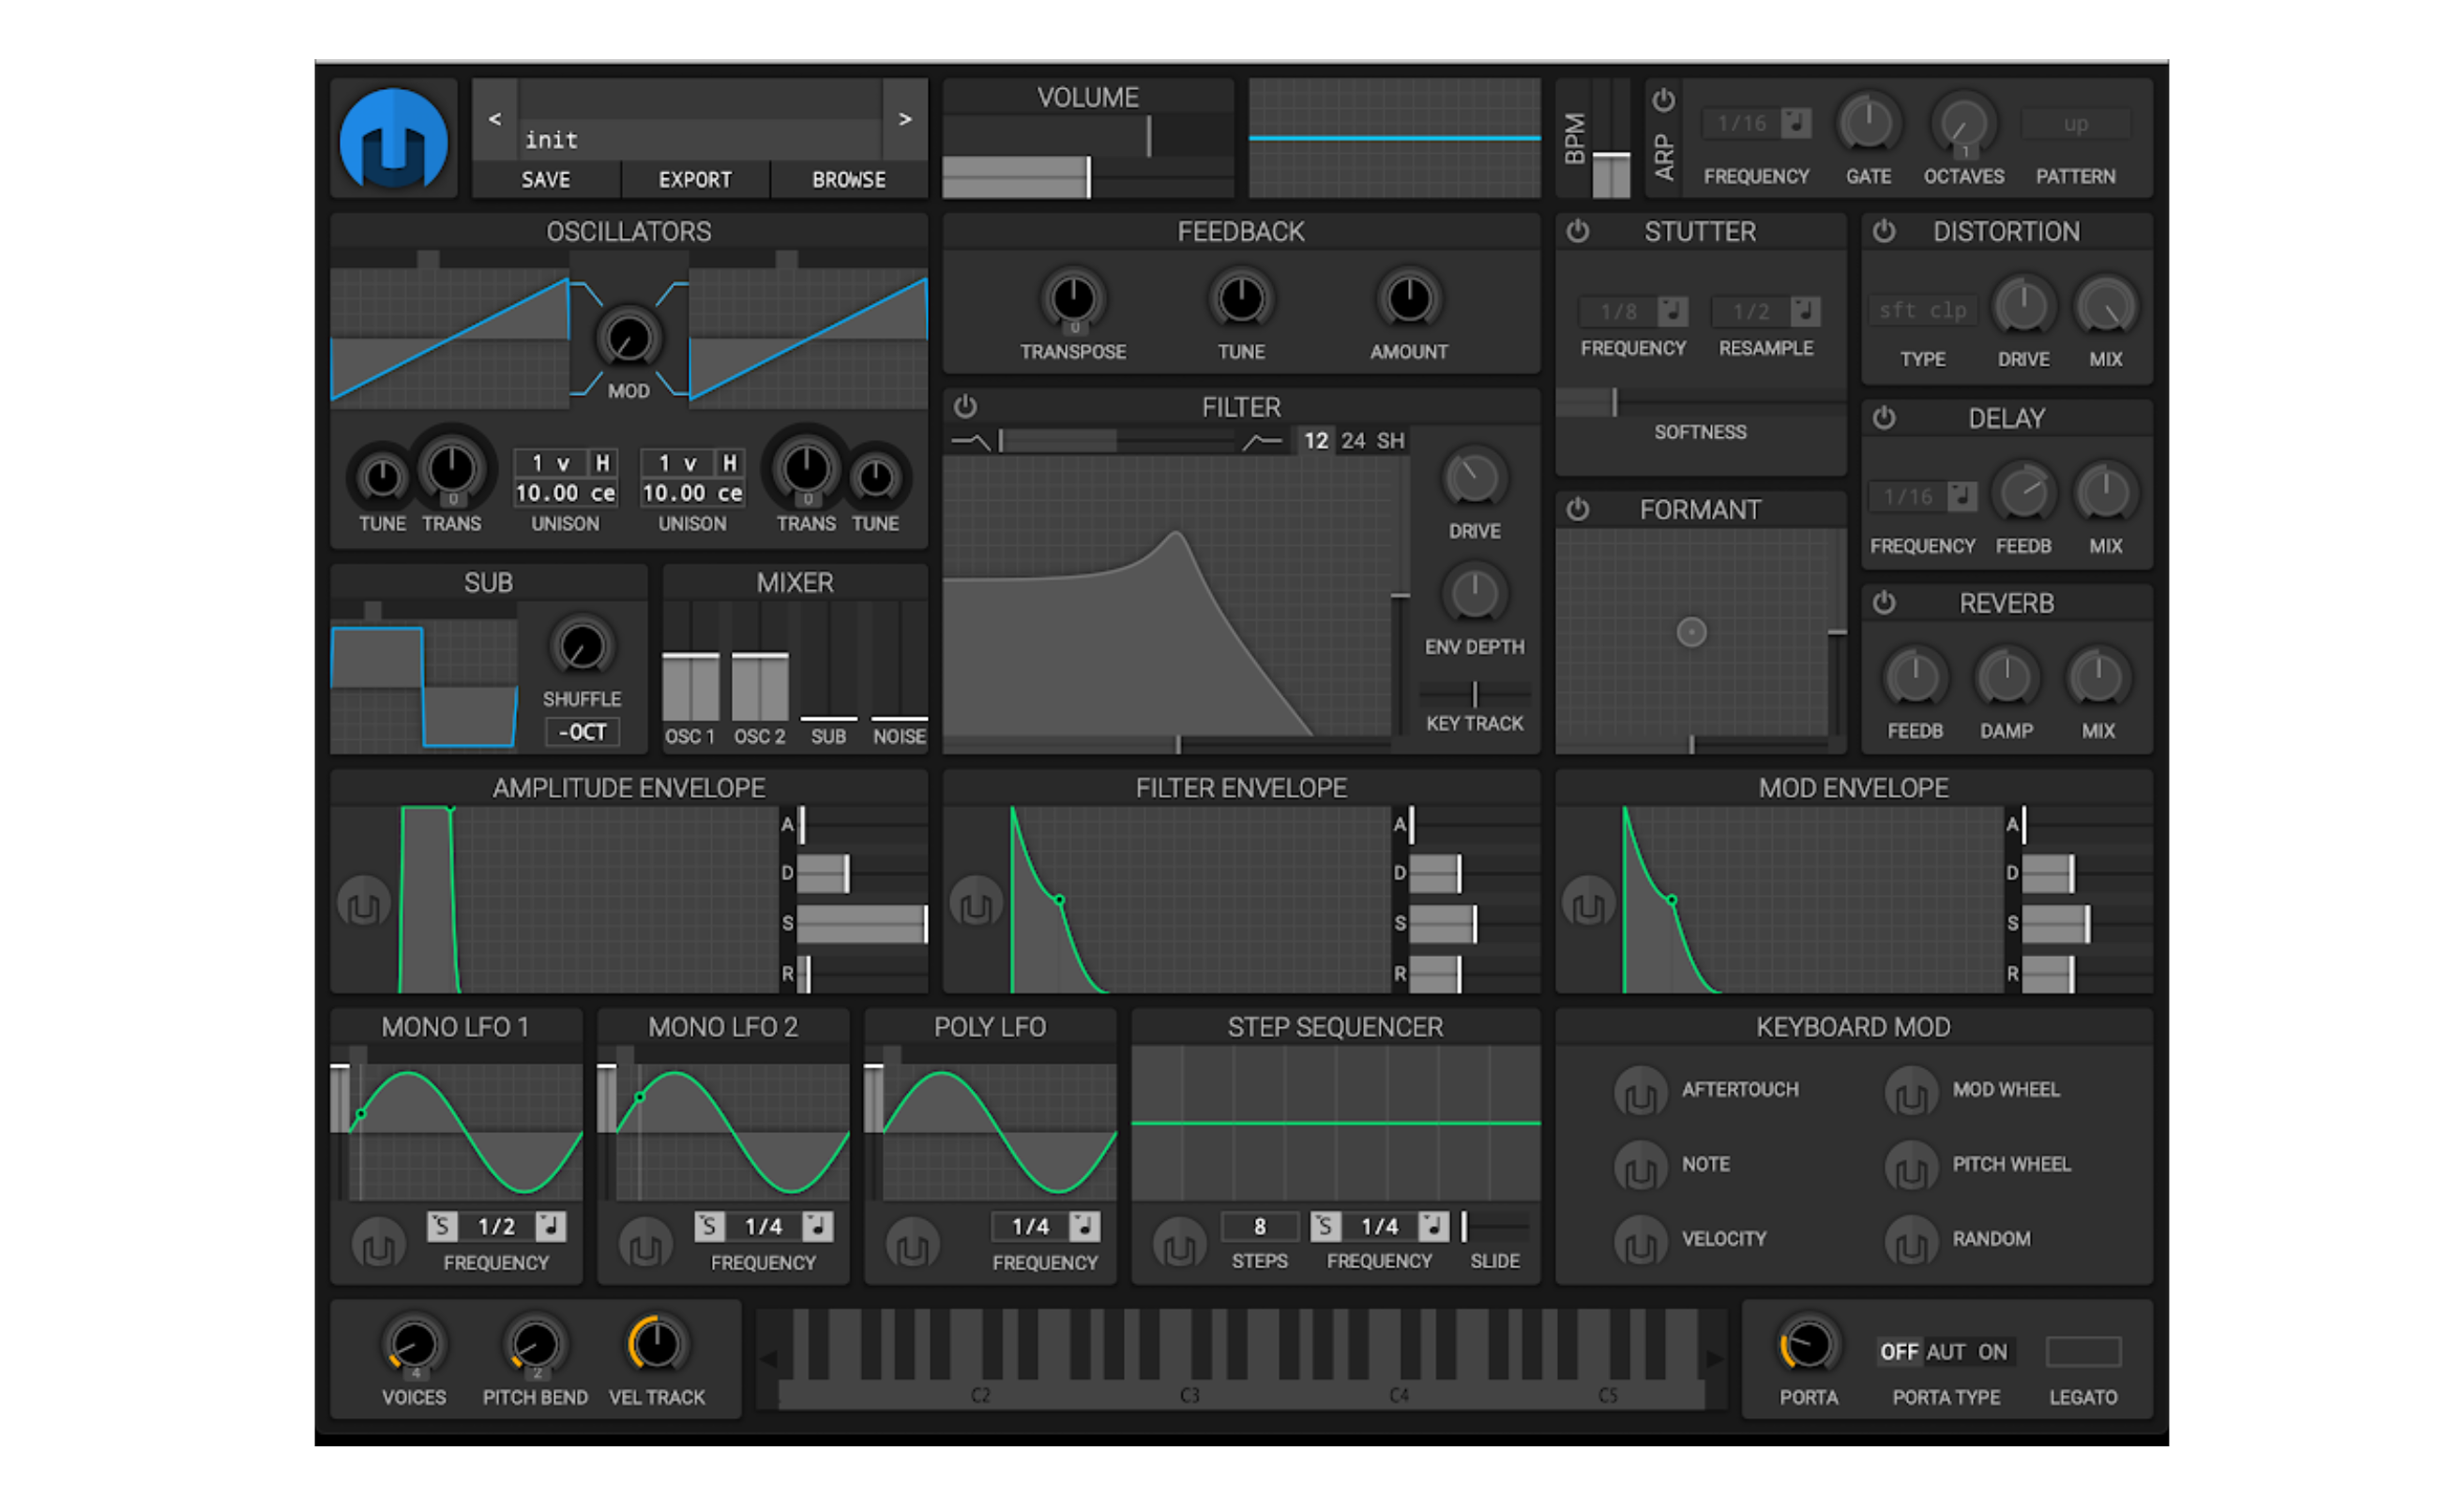The width and height of the screenshot is (2439, 1512).
Task: Toggle the Filter power button
Action: [965, 407]
